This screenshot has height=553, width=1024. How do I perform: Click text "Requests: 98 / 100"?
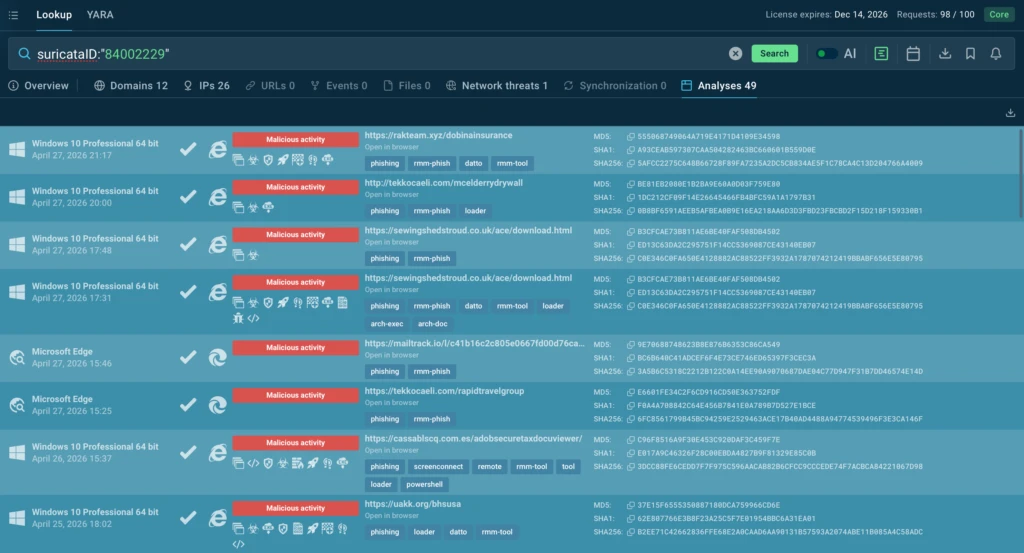(x=935, y=14)
